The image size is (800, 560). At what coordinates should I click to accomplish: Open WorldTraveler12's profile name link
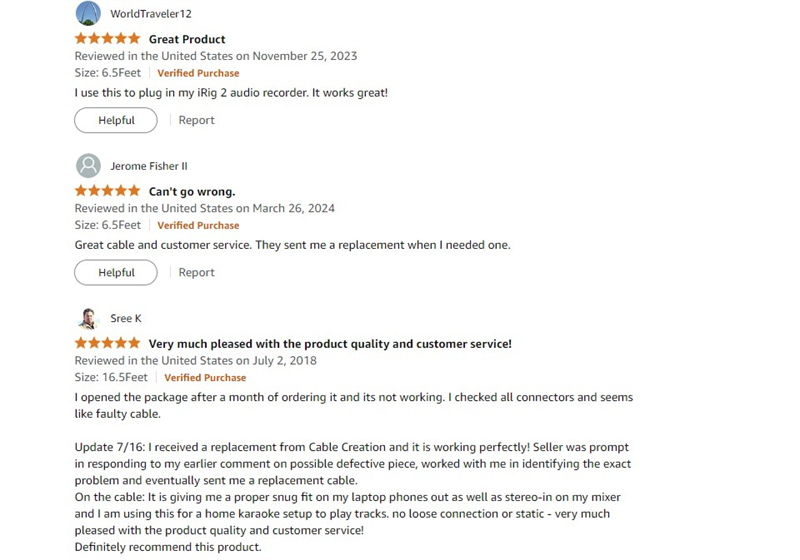[151, 14]
